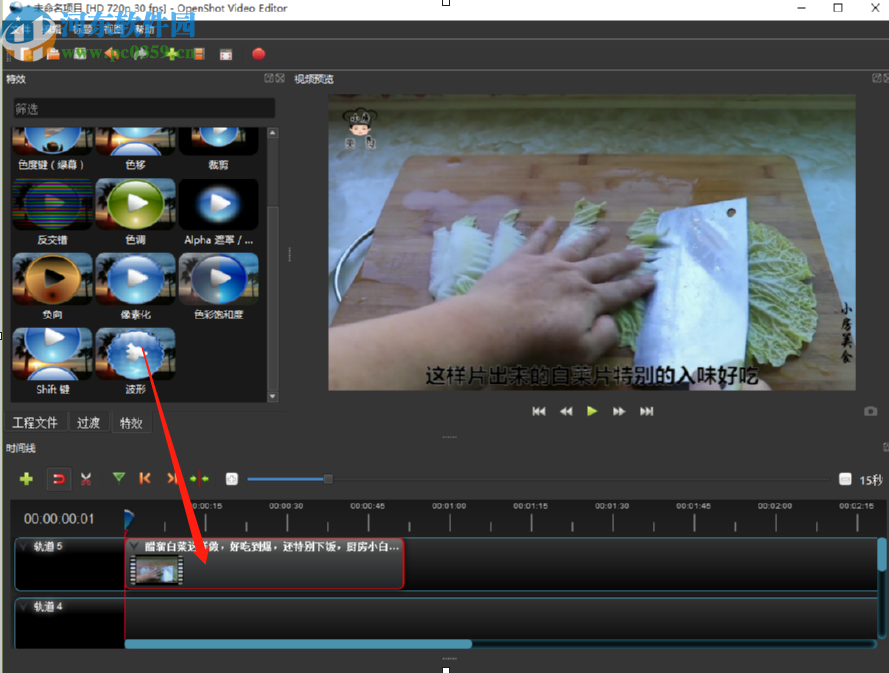This screenshot has height=673, width=889.
Task: Click the timeline horizontal scrollbar
Action: [x=298, y=644]
